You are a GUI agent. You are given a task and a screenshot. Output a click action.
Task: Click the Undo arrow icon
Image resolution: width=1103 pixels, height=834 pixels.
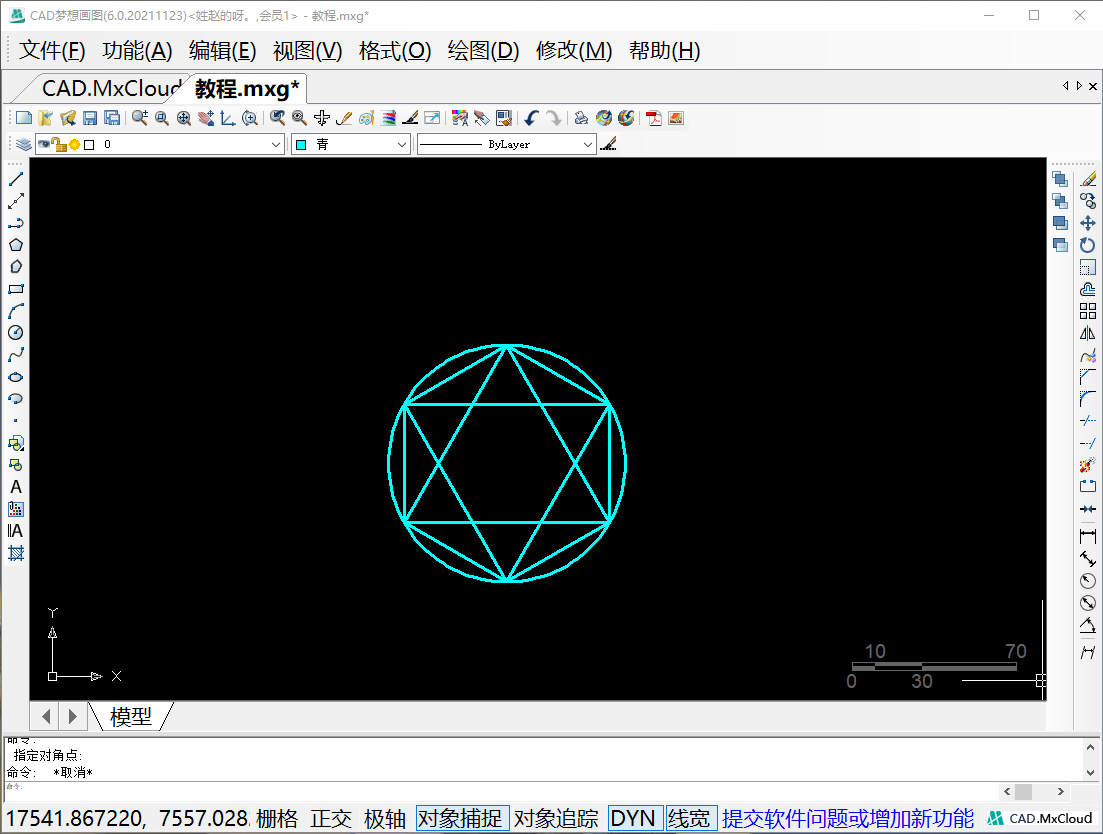(x=531, y=118)
